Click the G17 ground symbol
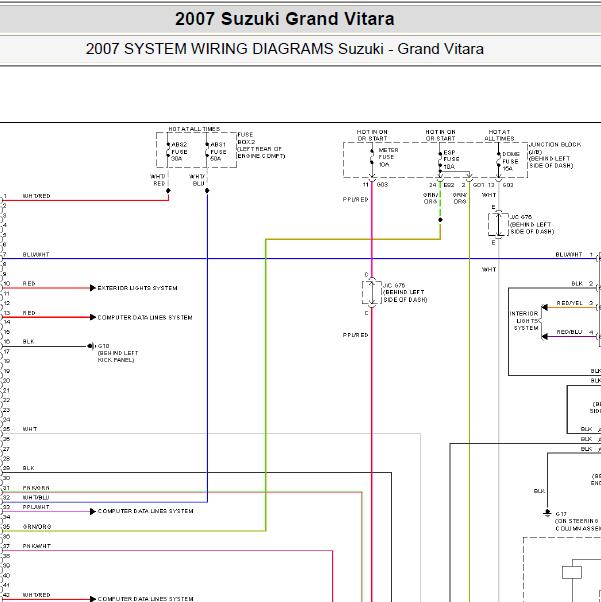601x602 pixels. coord(547,513)
